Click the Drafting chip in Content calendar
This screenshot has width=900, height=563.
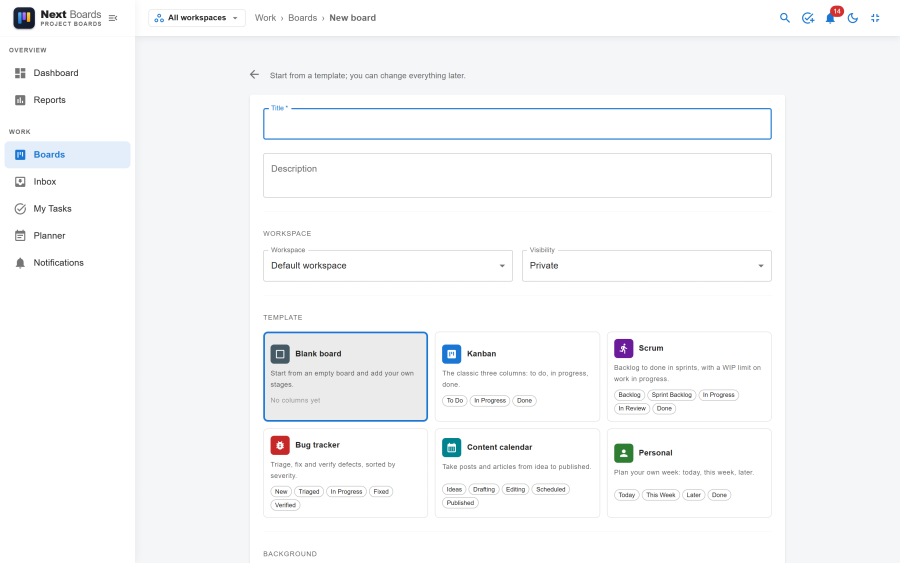(x=484, y=490)
